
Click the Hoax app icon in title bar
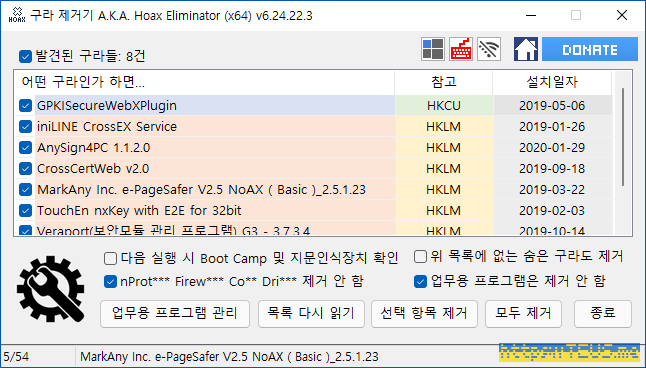pyautogui.click(x=16, y=15)
